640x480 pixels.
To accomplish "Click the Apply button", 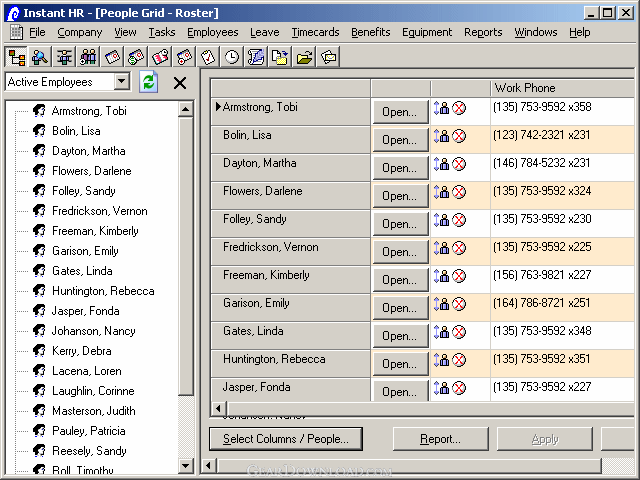I will [x=545, y=439].
